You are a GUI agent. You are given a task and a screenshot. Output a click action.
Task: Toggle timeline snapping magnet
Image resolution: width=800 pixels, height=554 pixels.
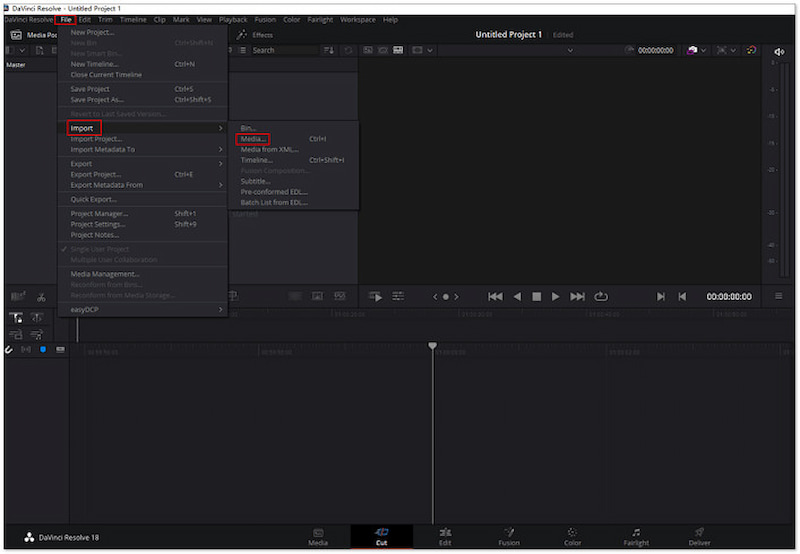[9, 349]
